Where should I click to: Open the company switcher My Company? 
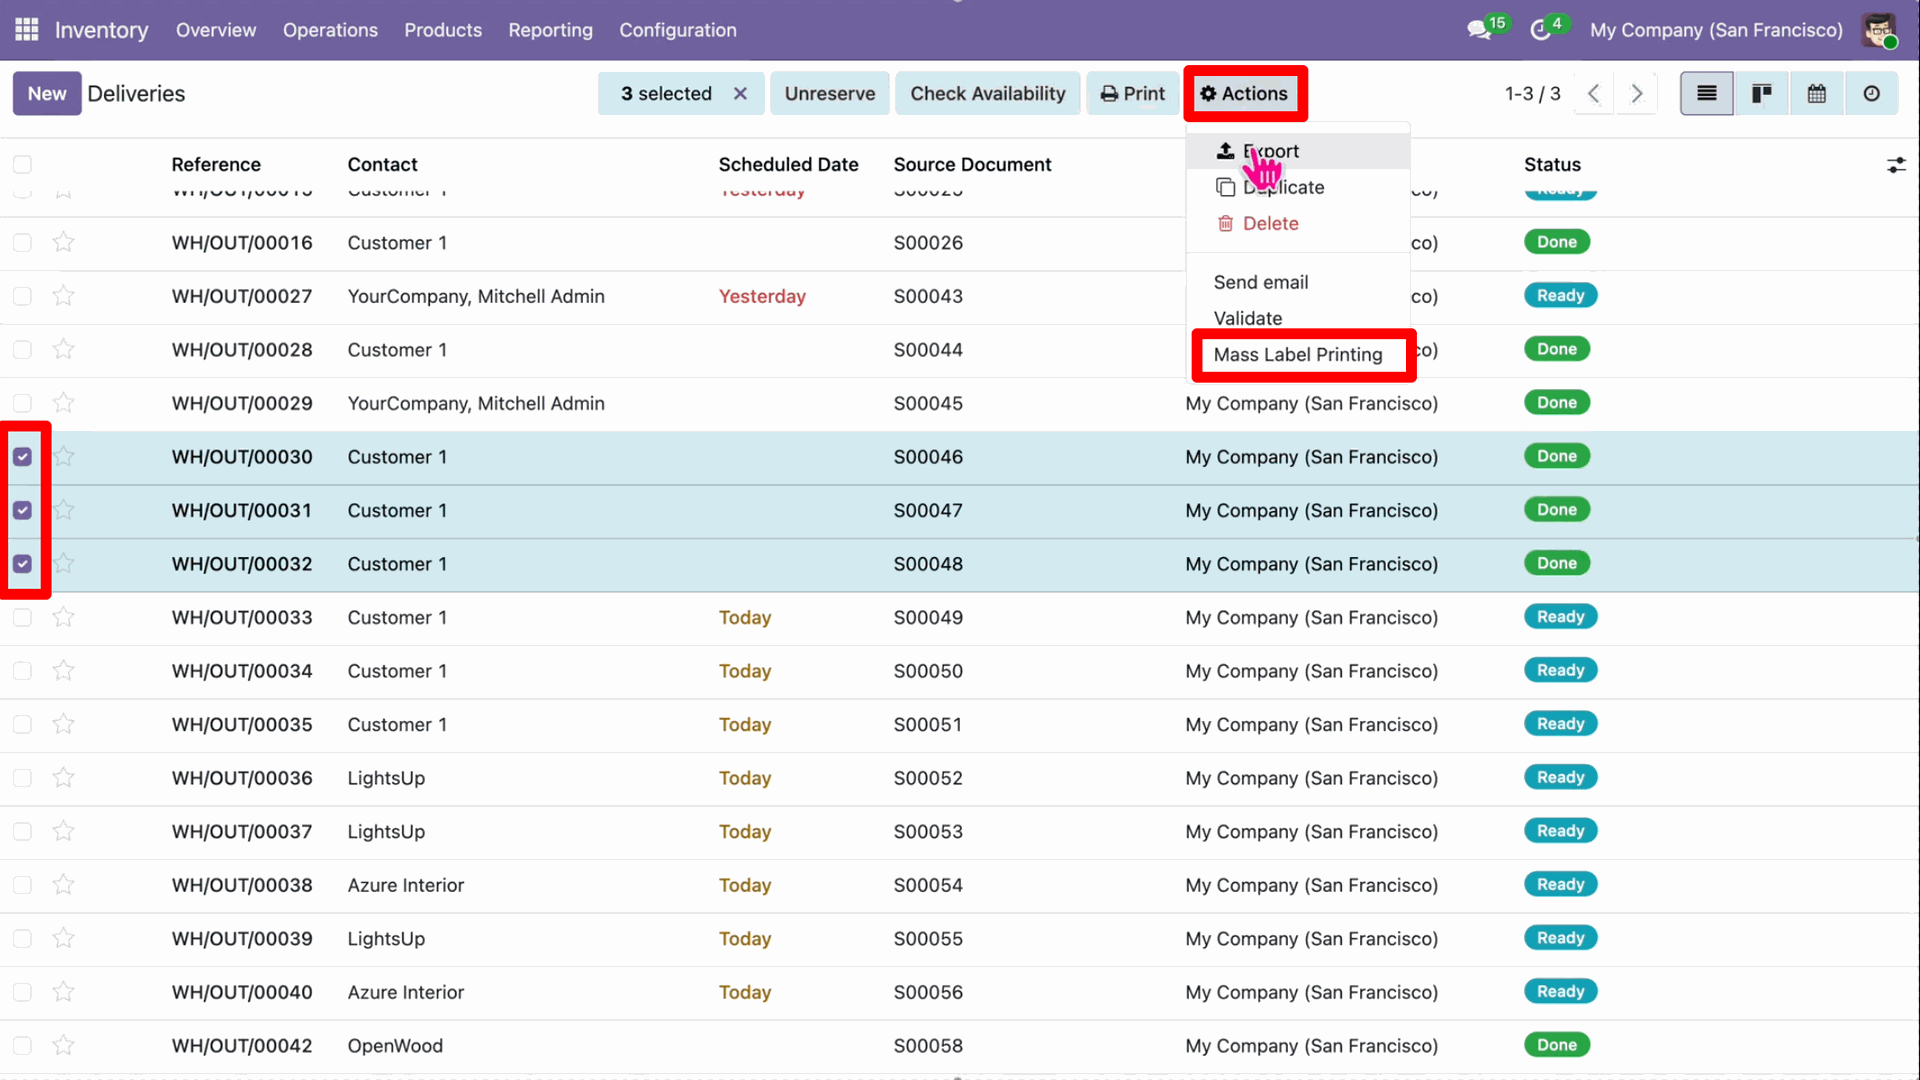pyautogui.click(x=1716, y=30)
